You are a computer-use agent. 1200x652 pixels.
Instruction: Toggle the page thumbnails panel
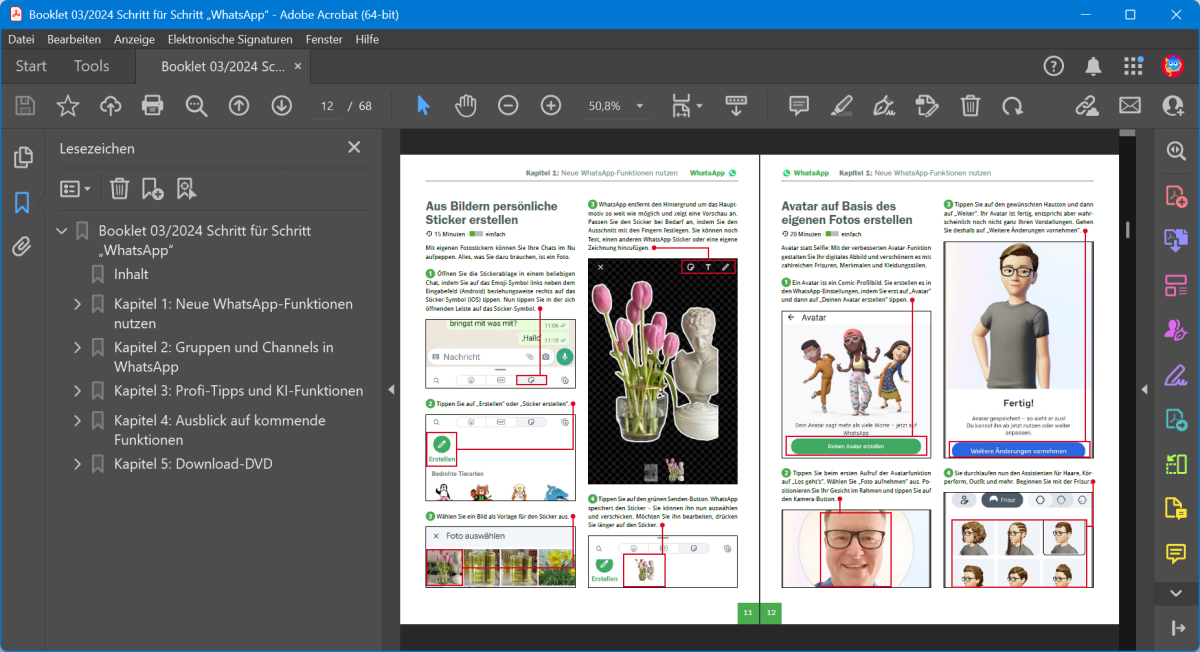(x=21, y=157)
